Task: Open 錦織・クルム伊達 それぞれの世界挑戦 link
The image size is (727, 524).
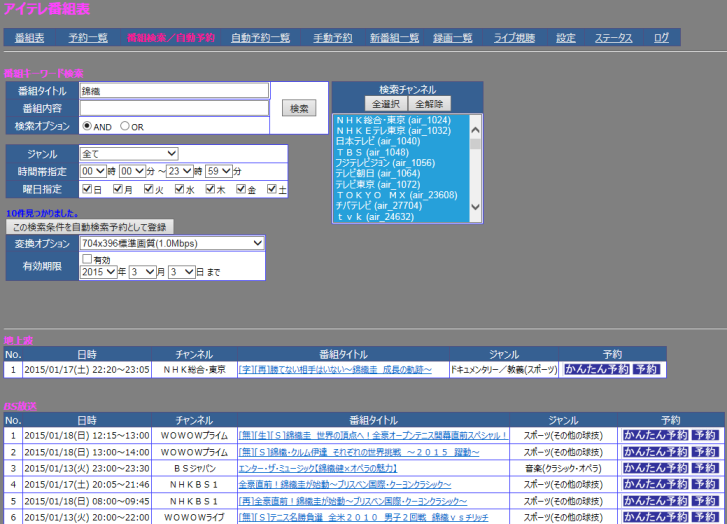Action: (x=359, y=452)
